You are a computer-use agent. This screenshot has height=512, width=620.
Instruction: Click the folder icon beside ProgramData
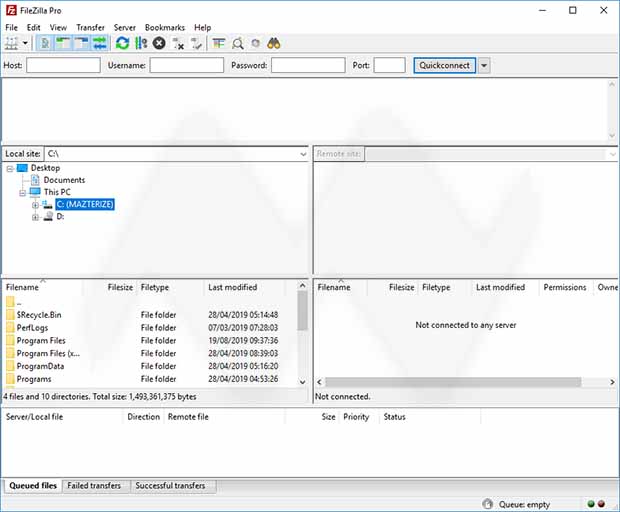pyautogui.click(x=10, y=366)
